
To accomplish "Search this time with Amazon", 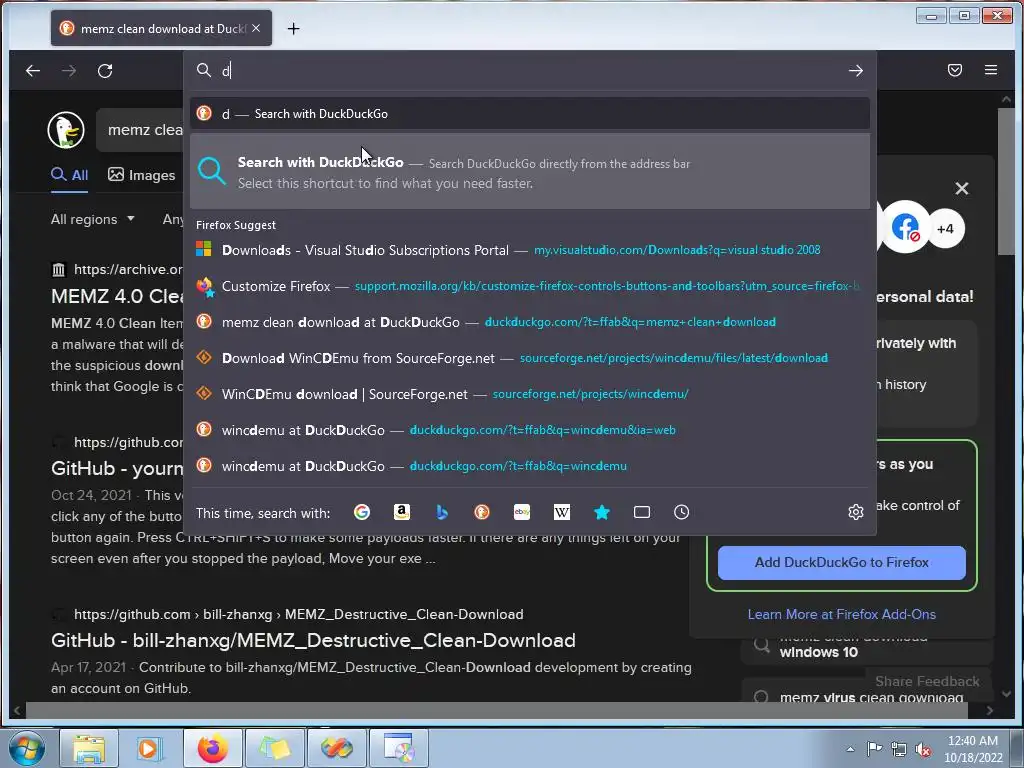I will pyautogui.click(x=402, y=513).
